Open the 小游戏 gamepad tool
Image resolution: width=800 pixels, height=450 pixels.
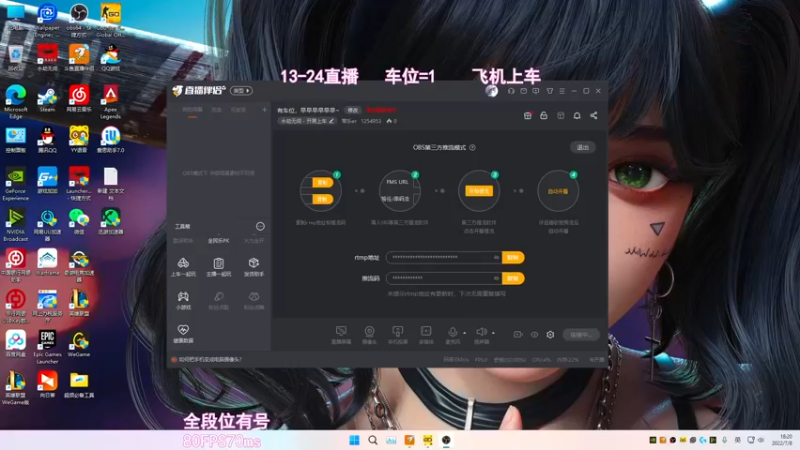[x=183, y=300]
